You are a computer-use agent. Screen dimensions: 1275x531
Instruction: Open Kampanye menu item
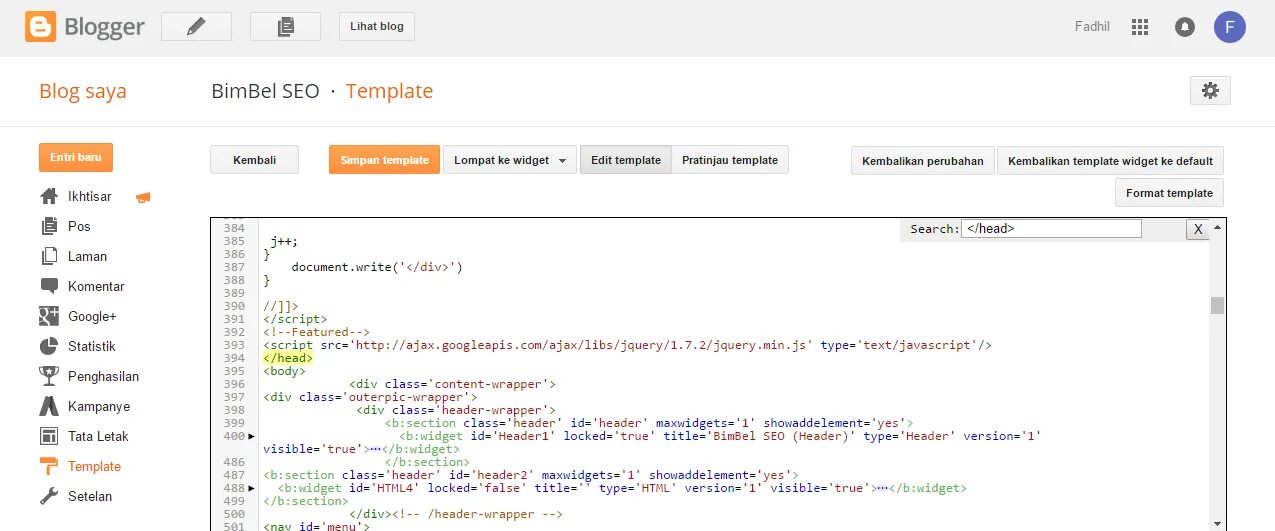tap(99, 406)
